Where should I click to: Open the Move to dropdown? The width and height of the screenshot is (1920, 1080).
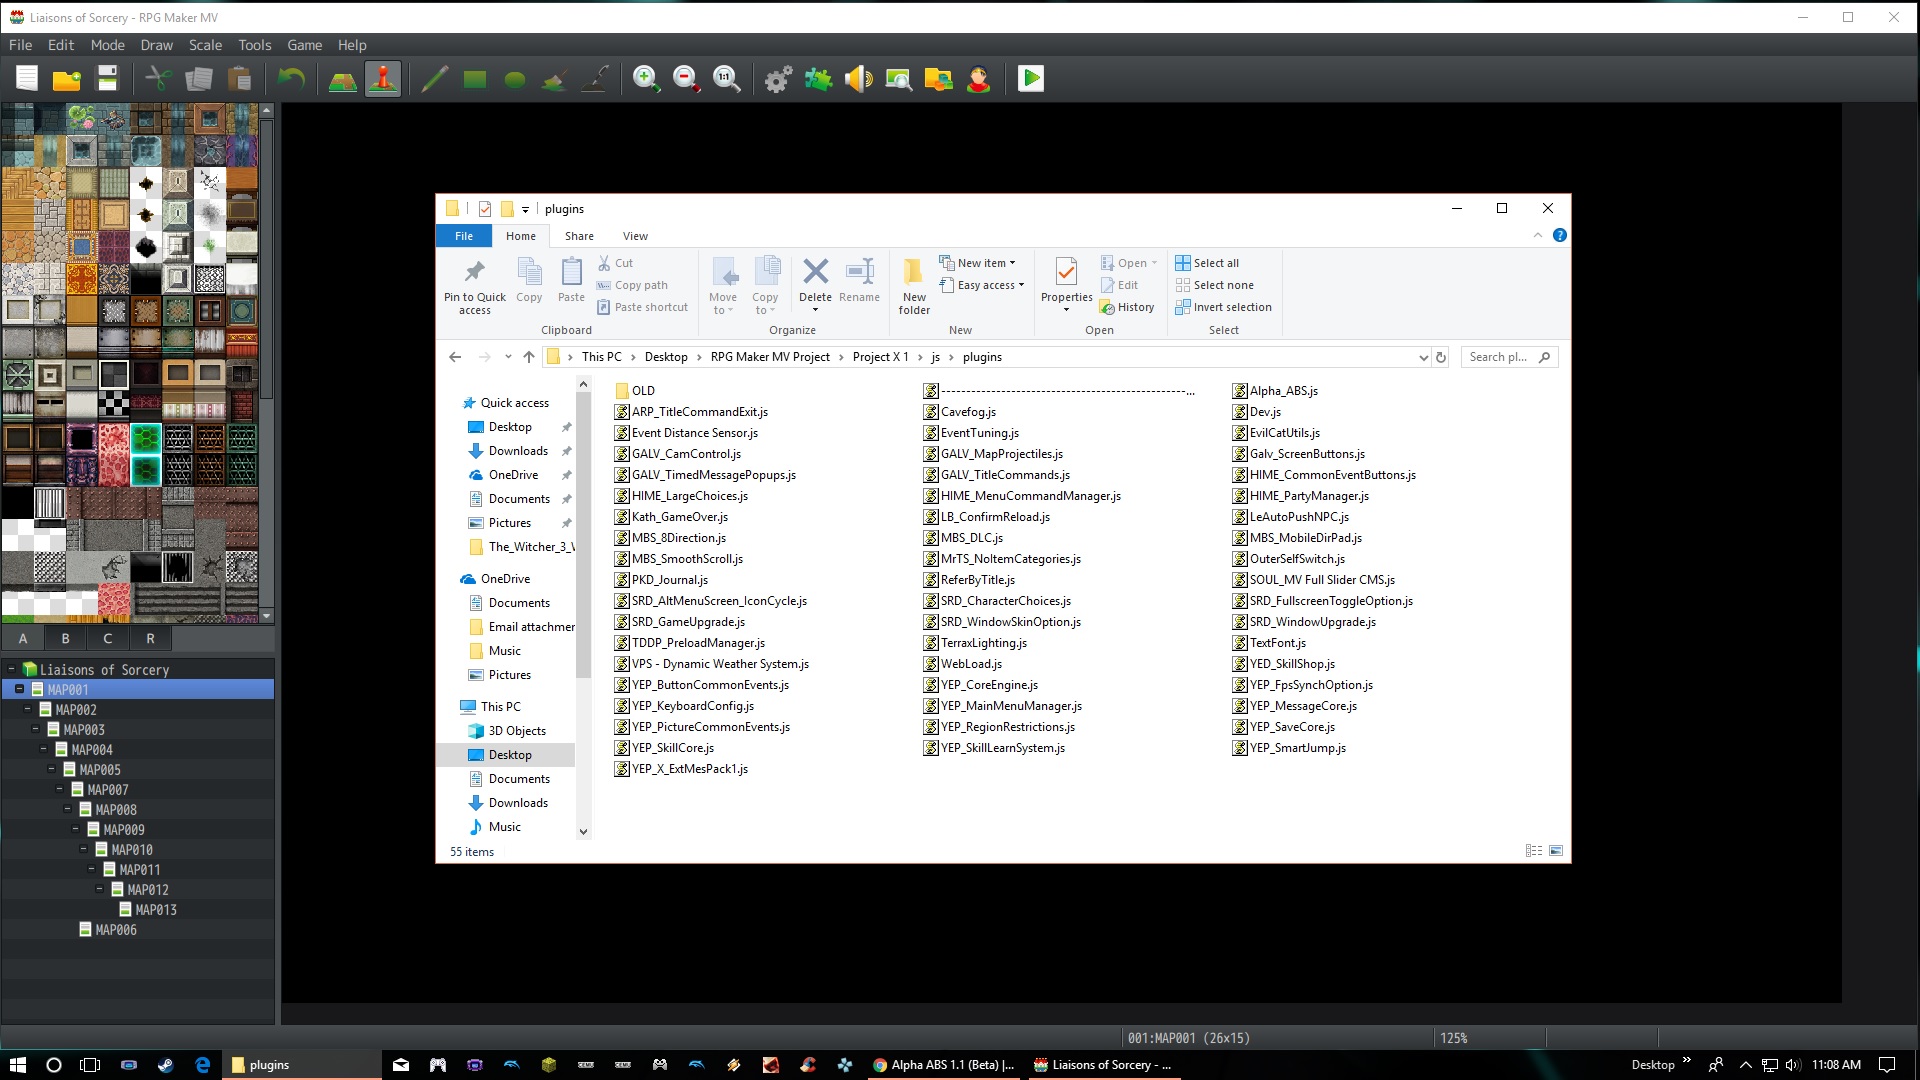tap(723, 285)
